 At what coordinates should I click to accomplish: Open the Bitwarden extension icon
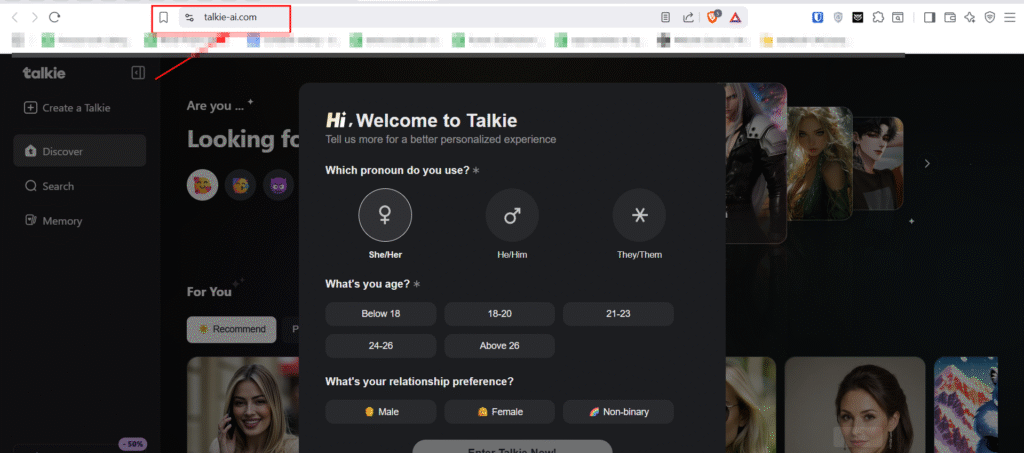pos(818,18)
